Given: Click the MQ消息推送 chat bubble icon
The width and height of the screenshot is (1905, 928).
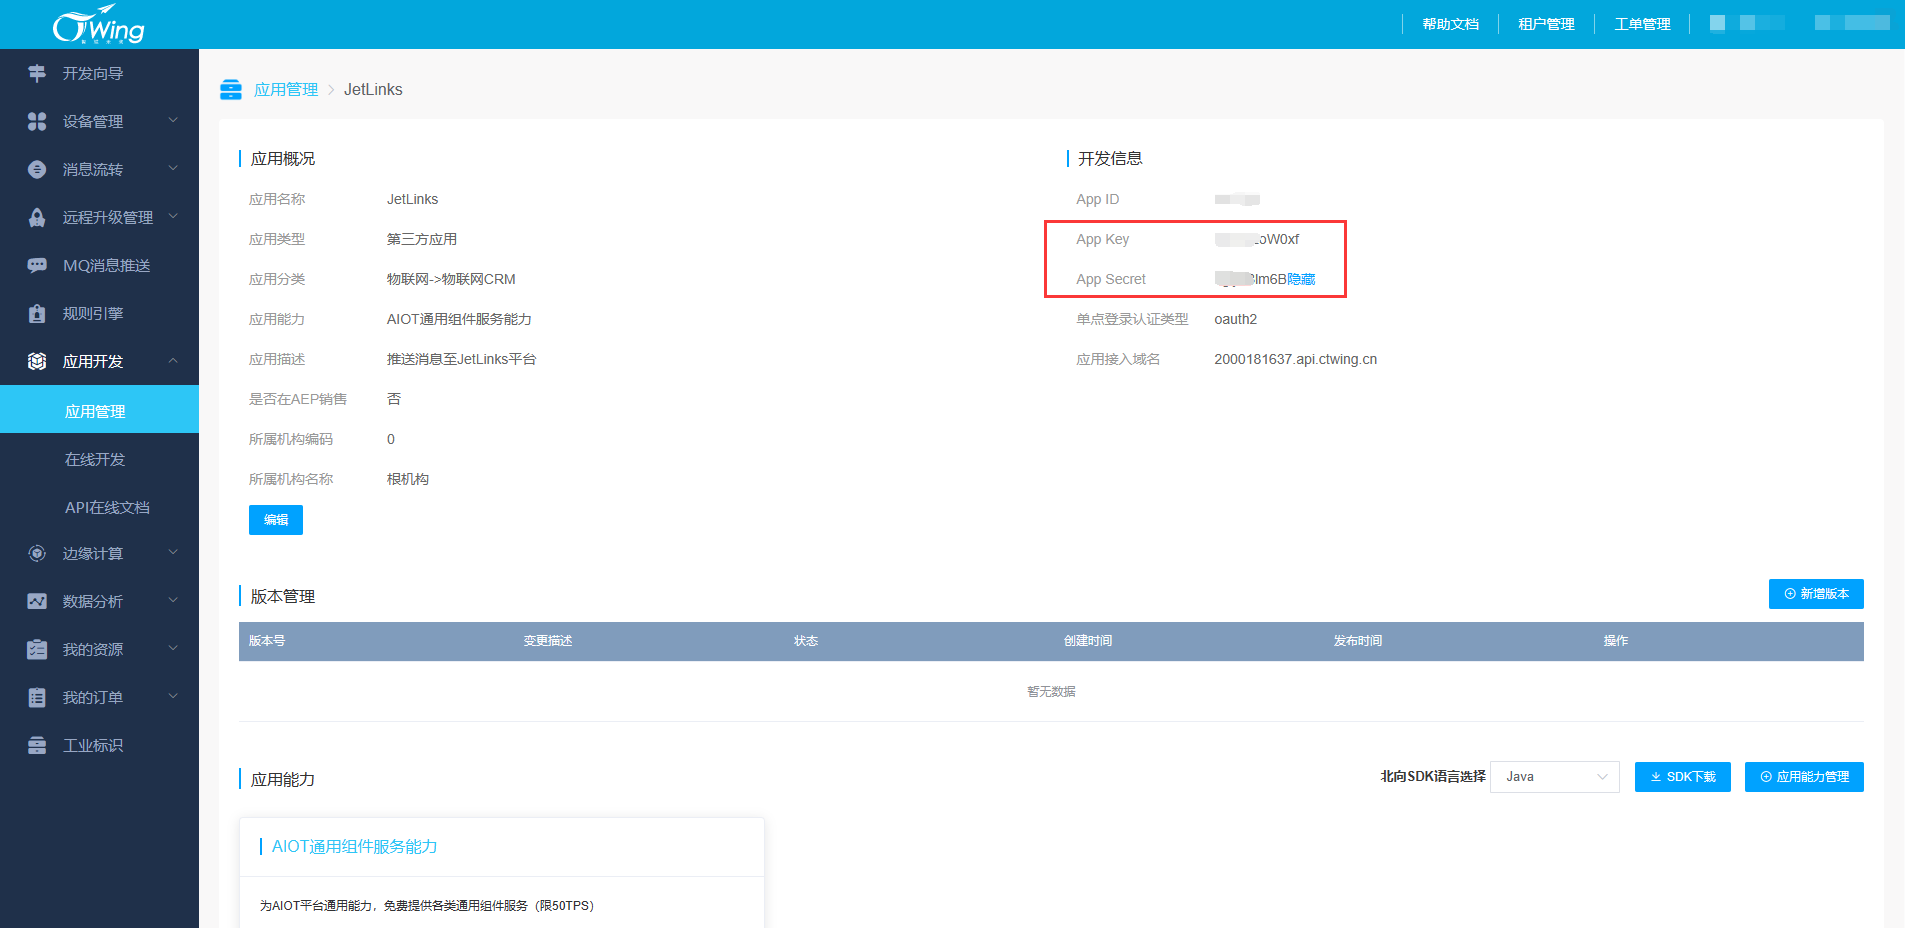Looking at the screenshot, I should click(37, 265).
